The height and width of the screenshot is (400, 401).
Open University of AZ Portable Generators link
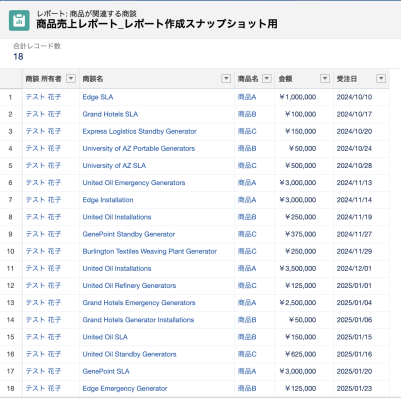[139, 149]
